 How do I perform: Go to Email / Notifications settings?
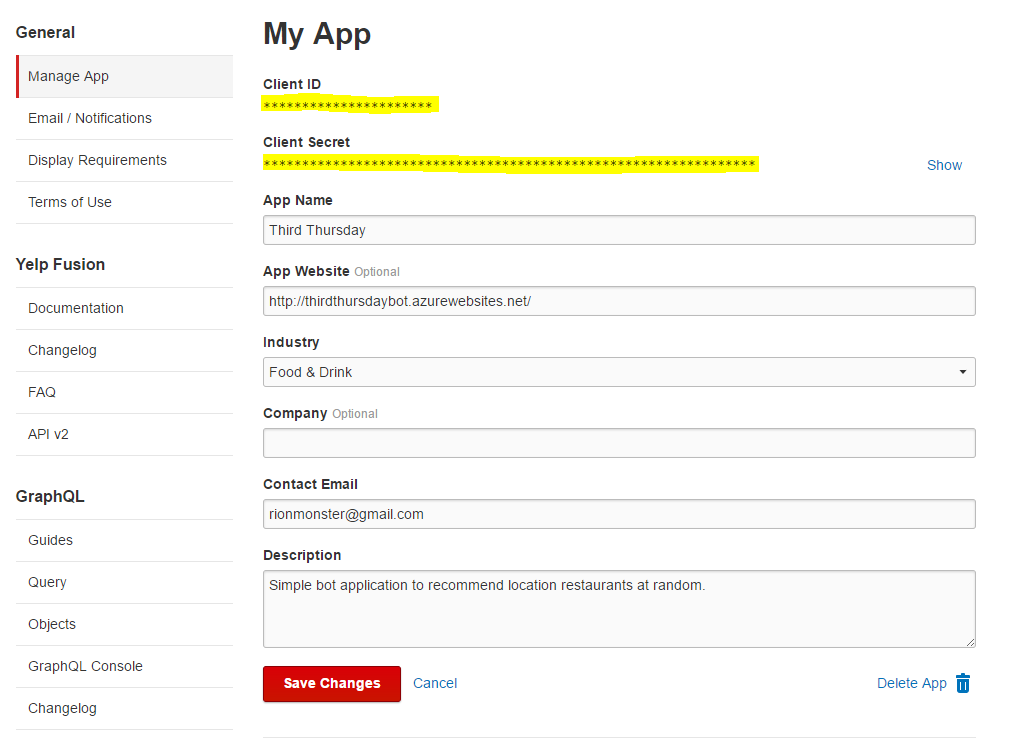pyautogui.click(x=124, y=118)
